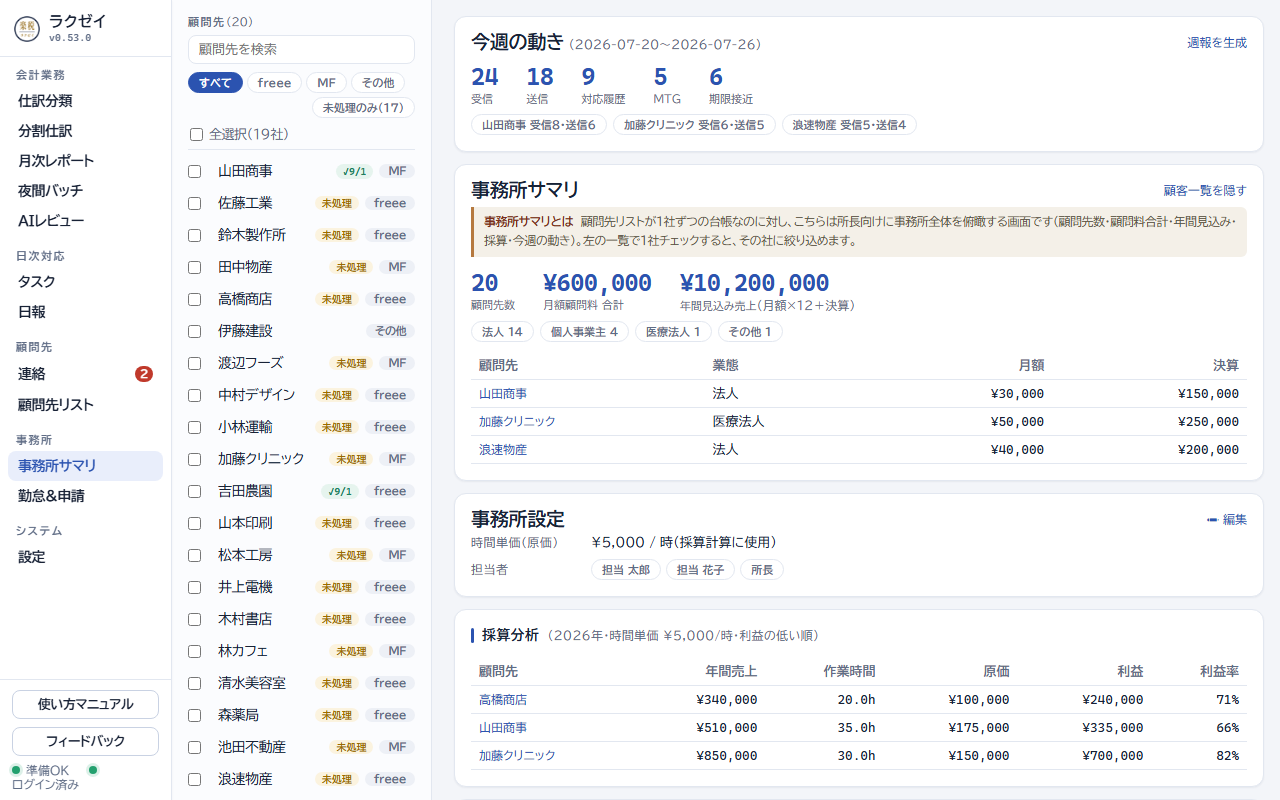Click the 個人事業主 4 chip
Image resolution: width=1280 pixels, height=800 pixels.
pos(584,332)
